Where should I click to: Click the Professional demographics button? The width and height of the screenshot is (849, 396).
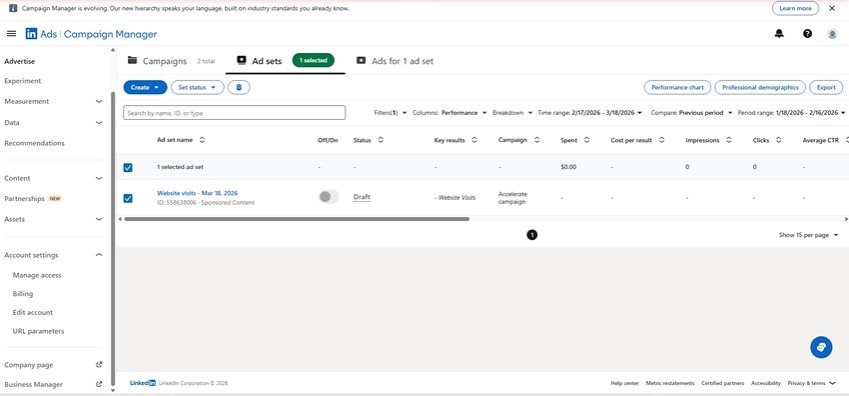(760, 87)
